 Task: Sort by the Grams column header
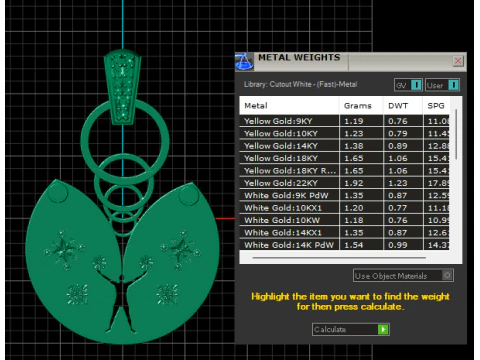(361, 106)
